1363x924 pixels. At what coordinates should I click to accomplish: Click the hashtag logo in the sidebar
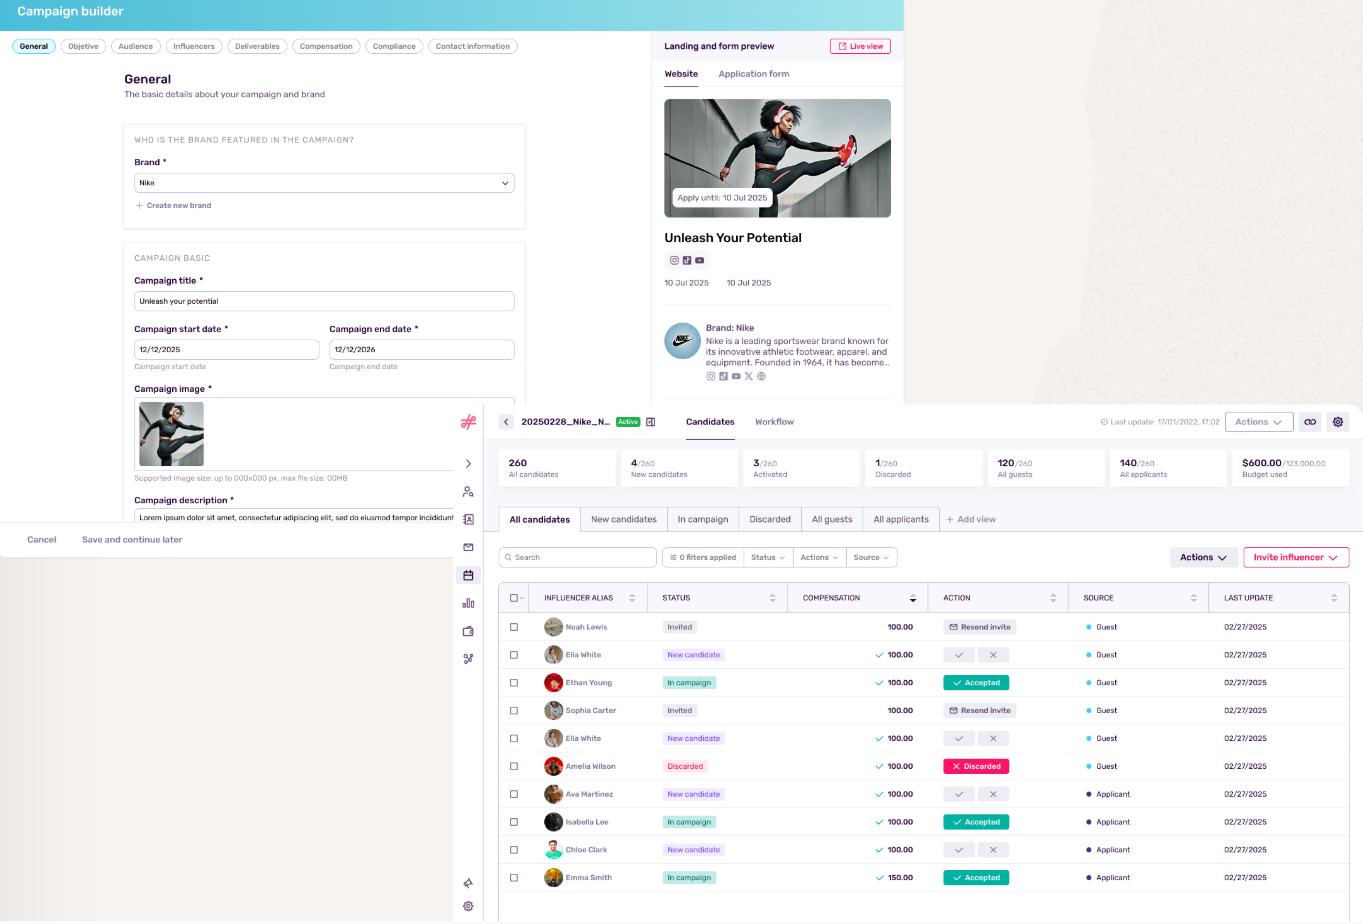coord(468,422)
